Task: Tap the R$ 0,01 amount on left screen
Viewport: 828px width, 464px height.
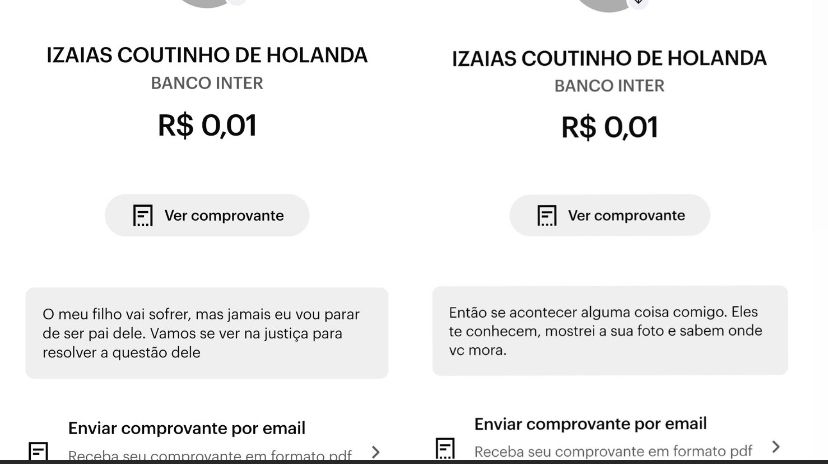Action: (207, 125)
